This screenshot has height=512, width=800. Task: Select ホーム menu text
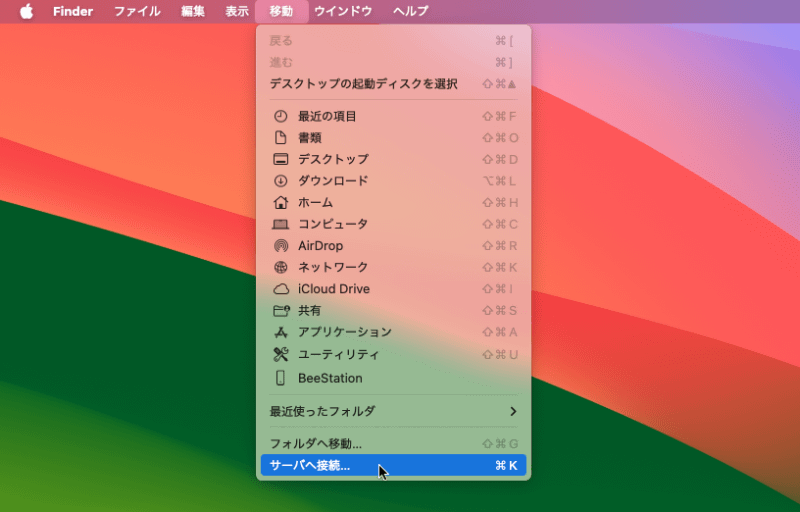pyautogui.click(x=316, y=202)
